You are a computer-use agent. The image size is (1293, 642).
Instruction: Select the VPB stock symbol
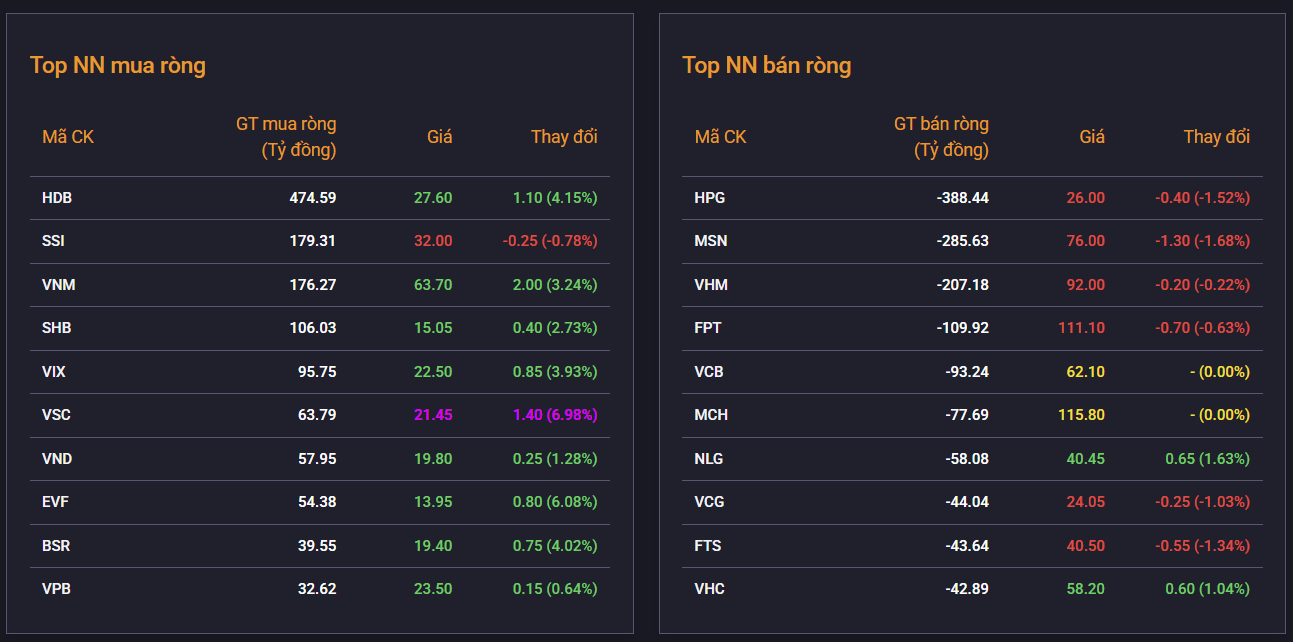click(x=57, y=589)
